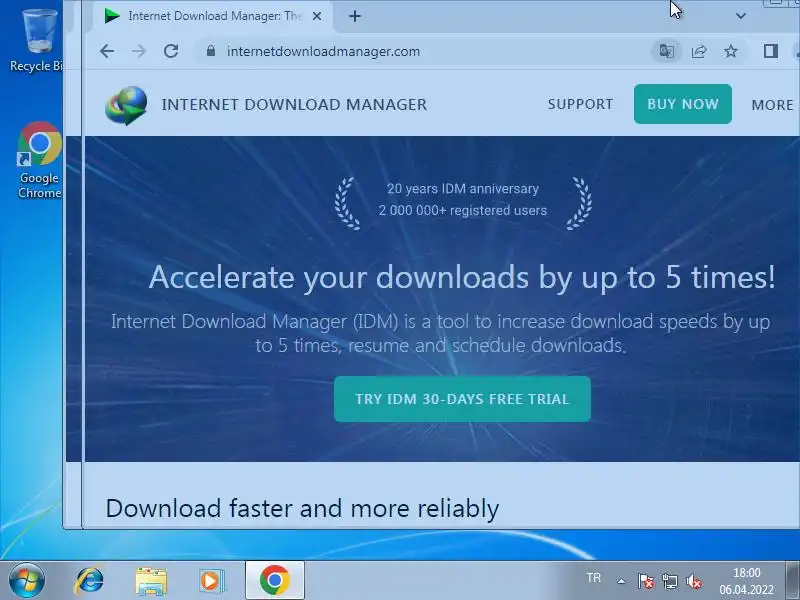Click the IDM globe logo
Screen dimensions: 800x600
click(x=126, y=105)
